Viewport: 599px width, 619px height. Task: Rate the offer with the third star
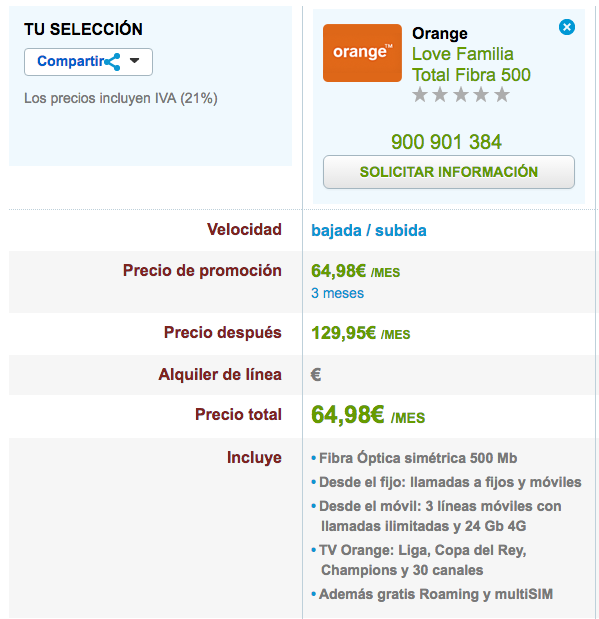[x=461, y=95]
